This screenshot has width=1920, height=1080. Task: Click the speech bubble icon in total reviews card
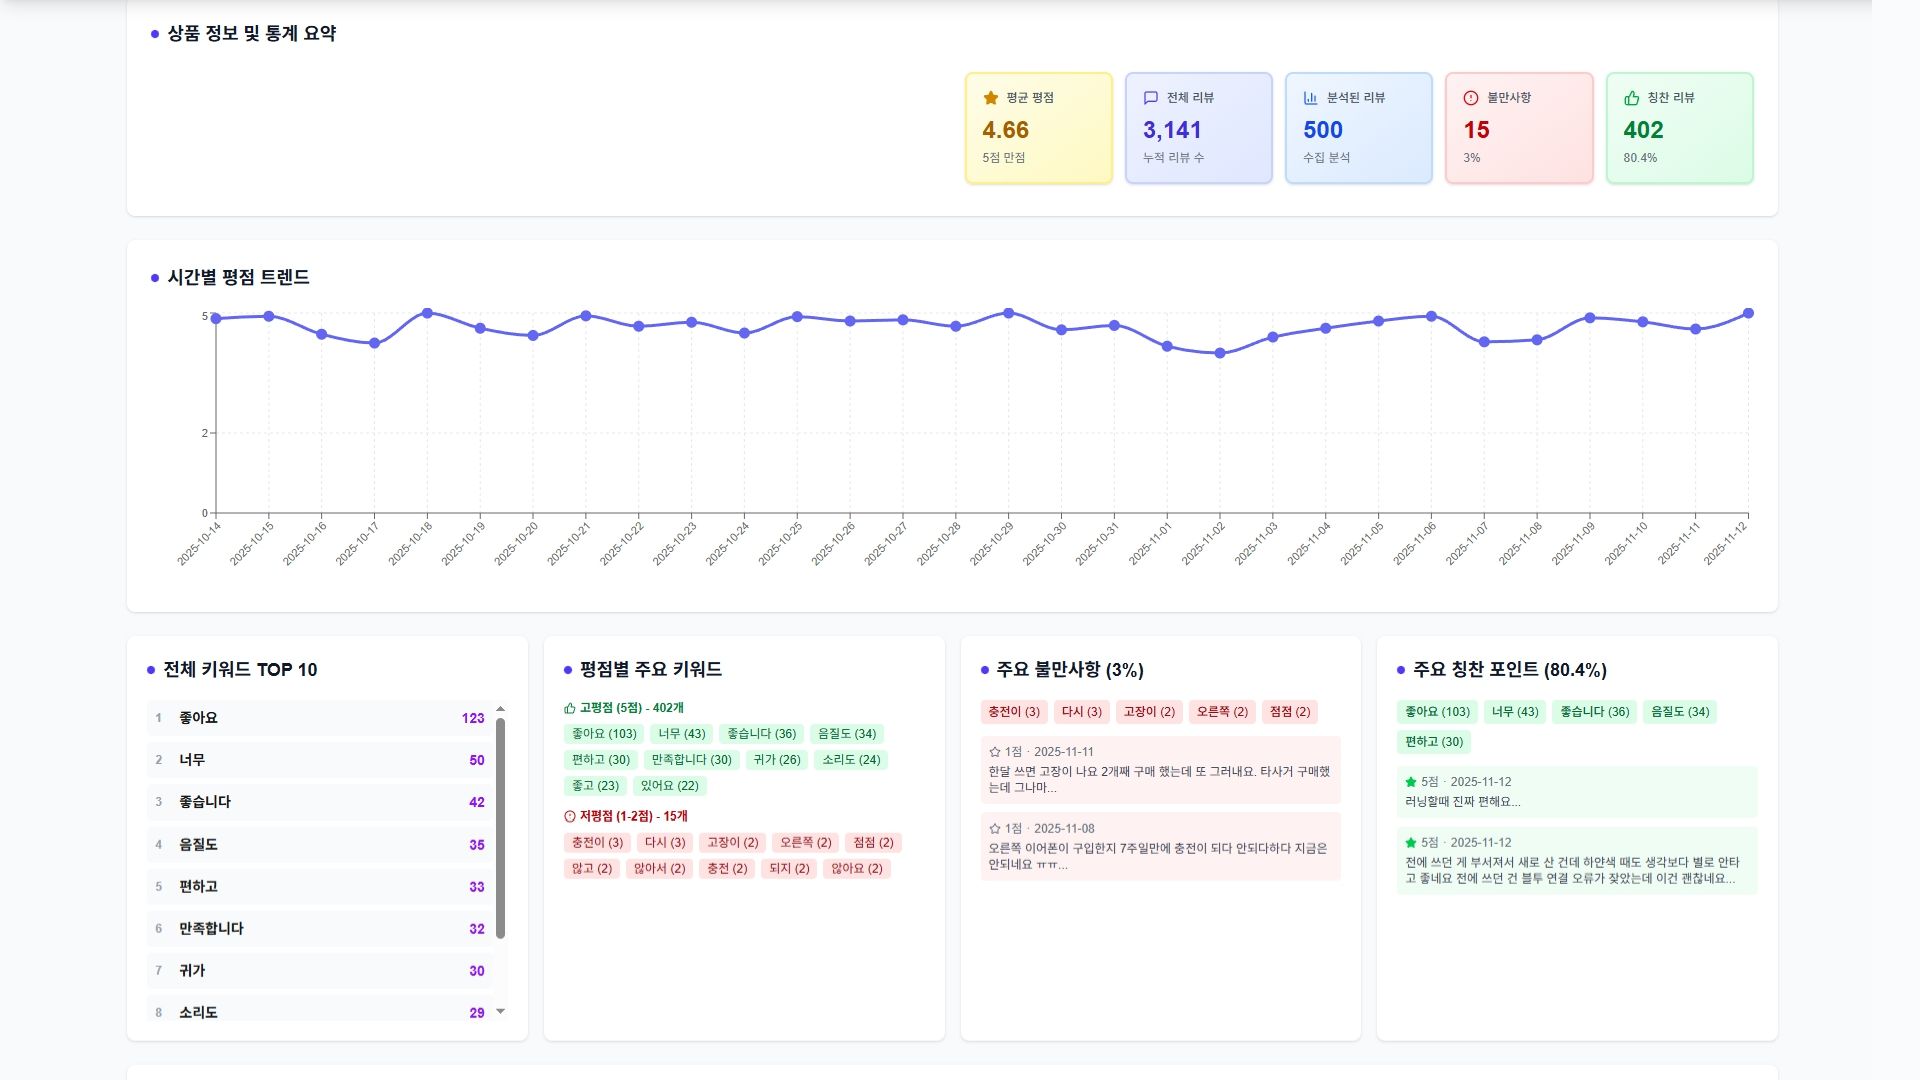click(1151, 98)
